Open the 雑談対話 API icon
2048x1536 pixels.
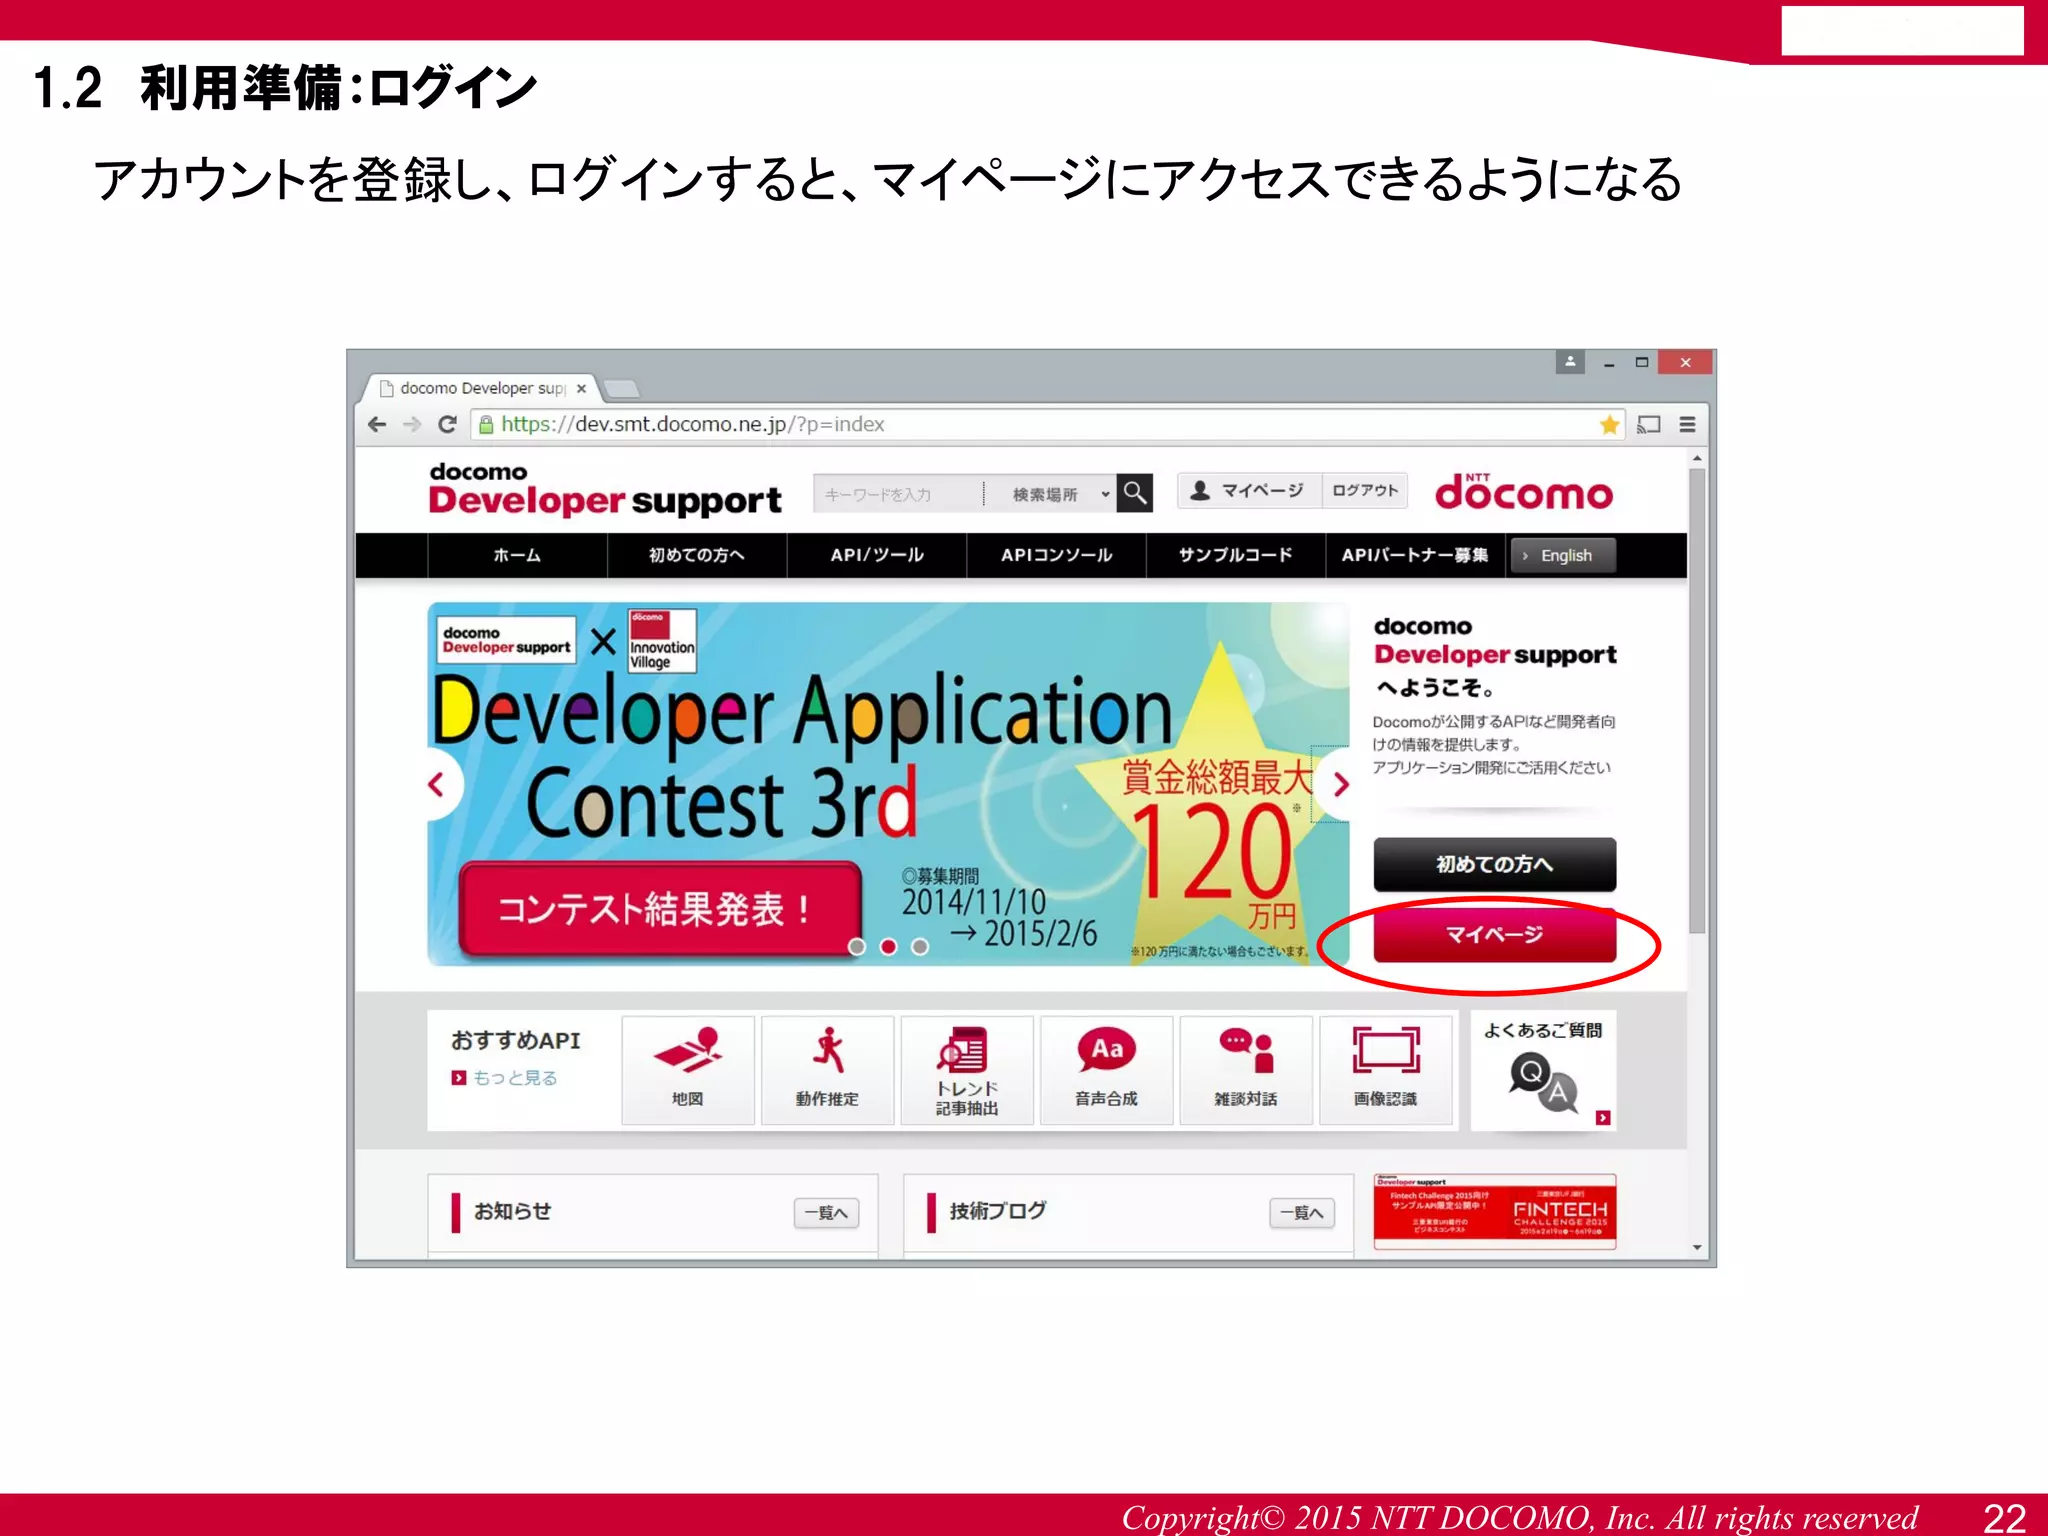[1246, 1071]
